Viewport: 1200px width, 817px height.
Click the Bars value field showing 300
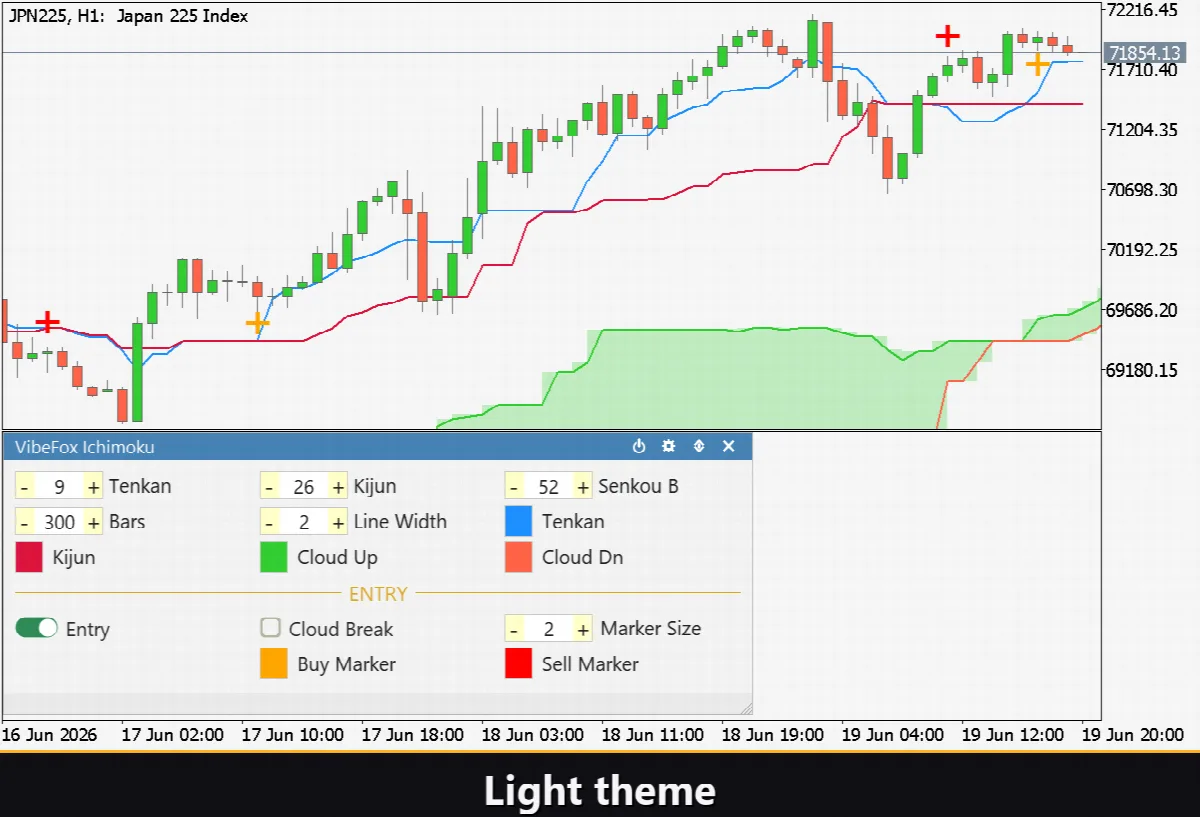(59, 522)
